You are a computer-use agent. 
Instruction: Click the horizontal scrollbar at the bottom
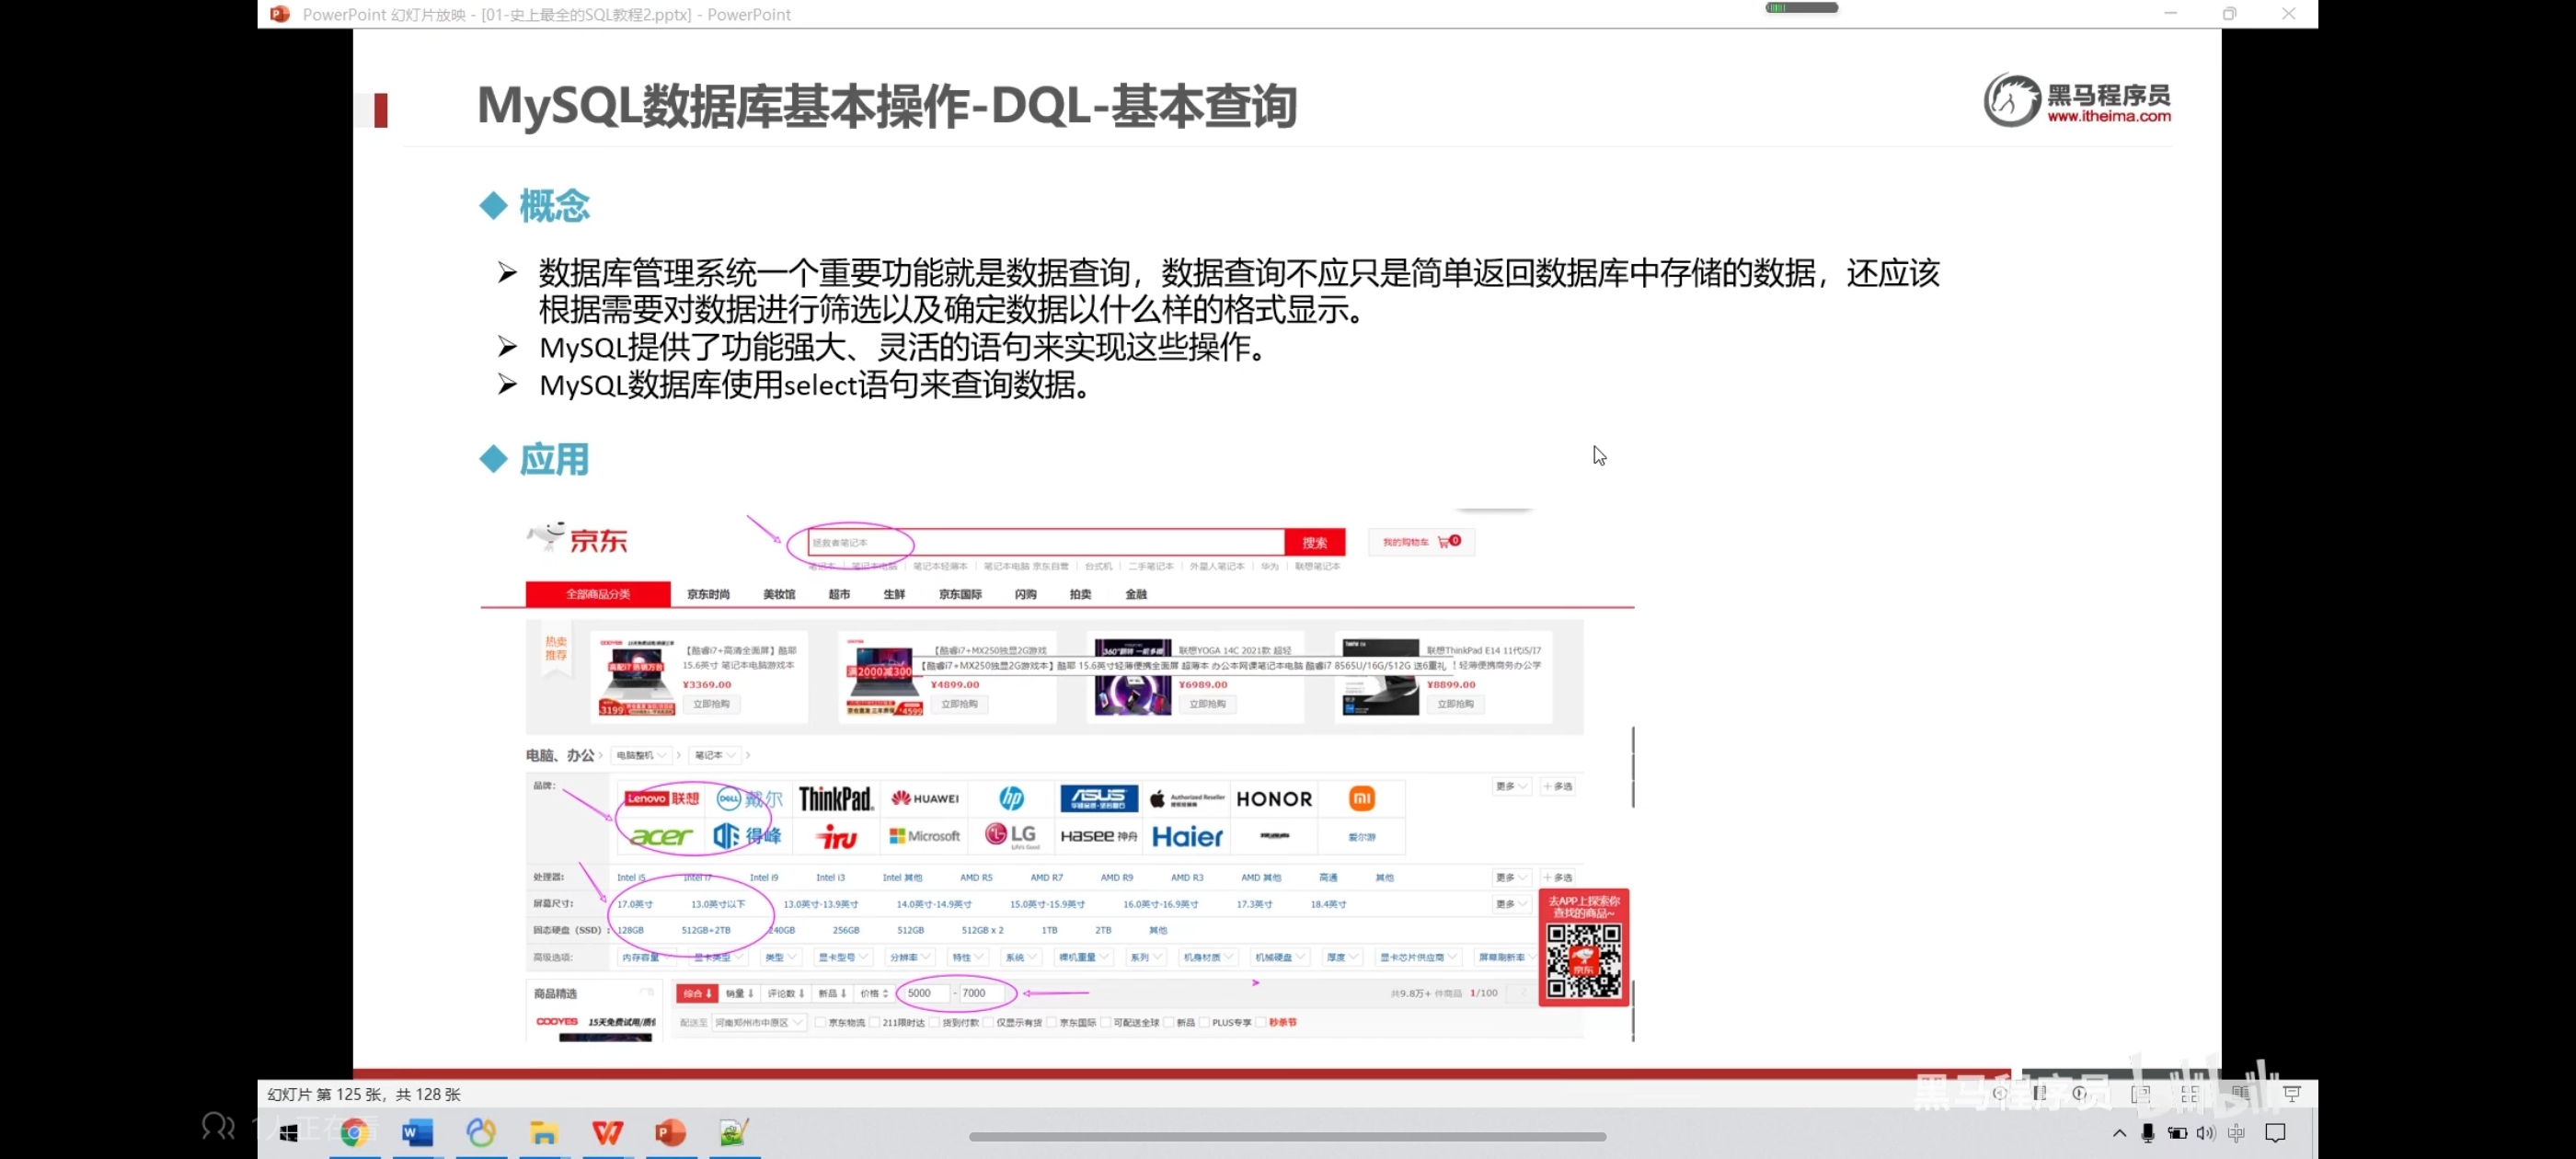(1287, 1137)
